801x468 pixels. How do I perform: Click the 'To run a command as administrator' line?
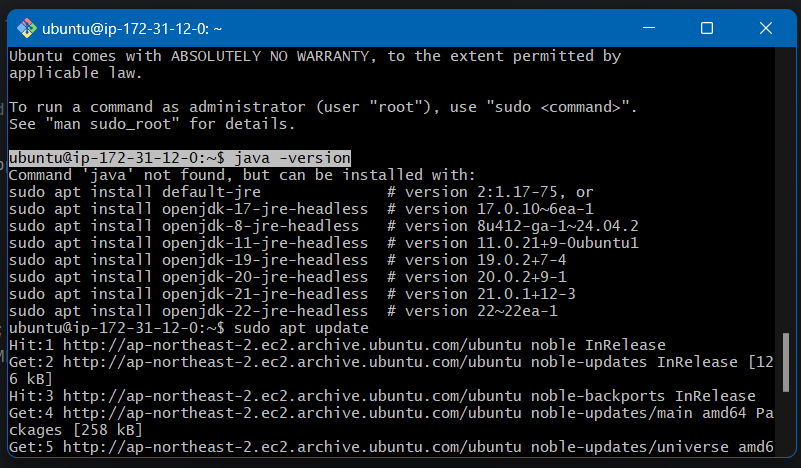(x=323, y=107)
